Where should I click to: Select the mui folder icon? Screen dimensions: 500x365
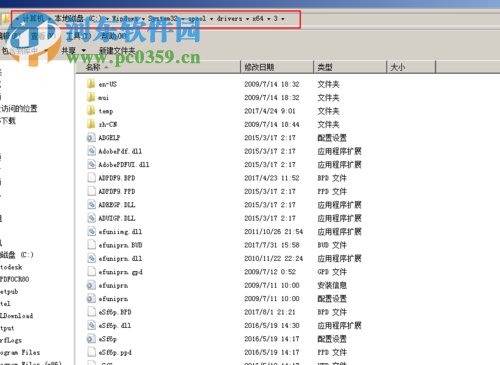pyautogui.click(x=91, y=97)
